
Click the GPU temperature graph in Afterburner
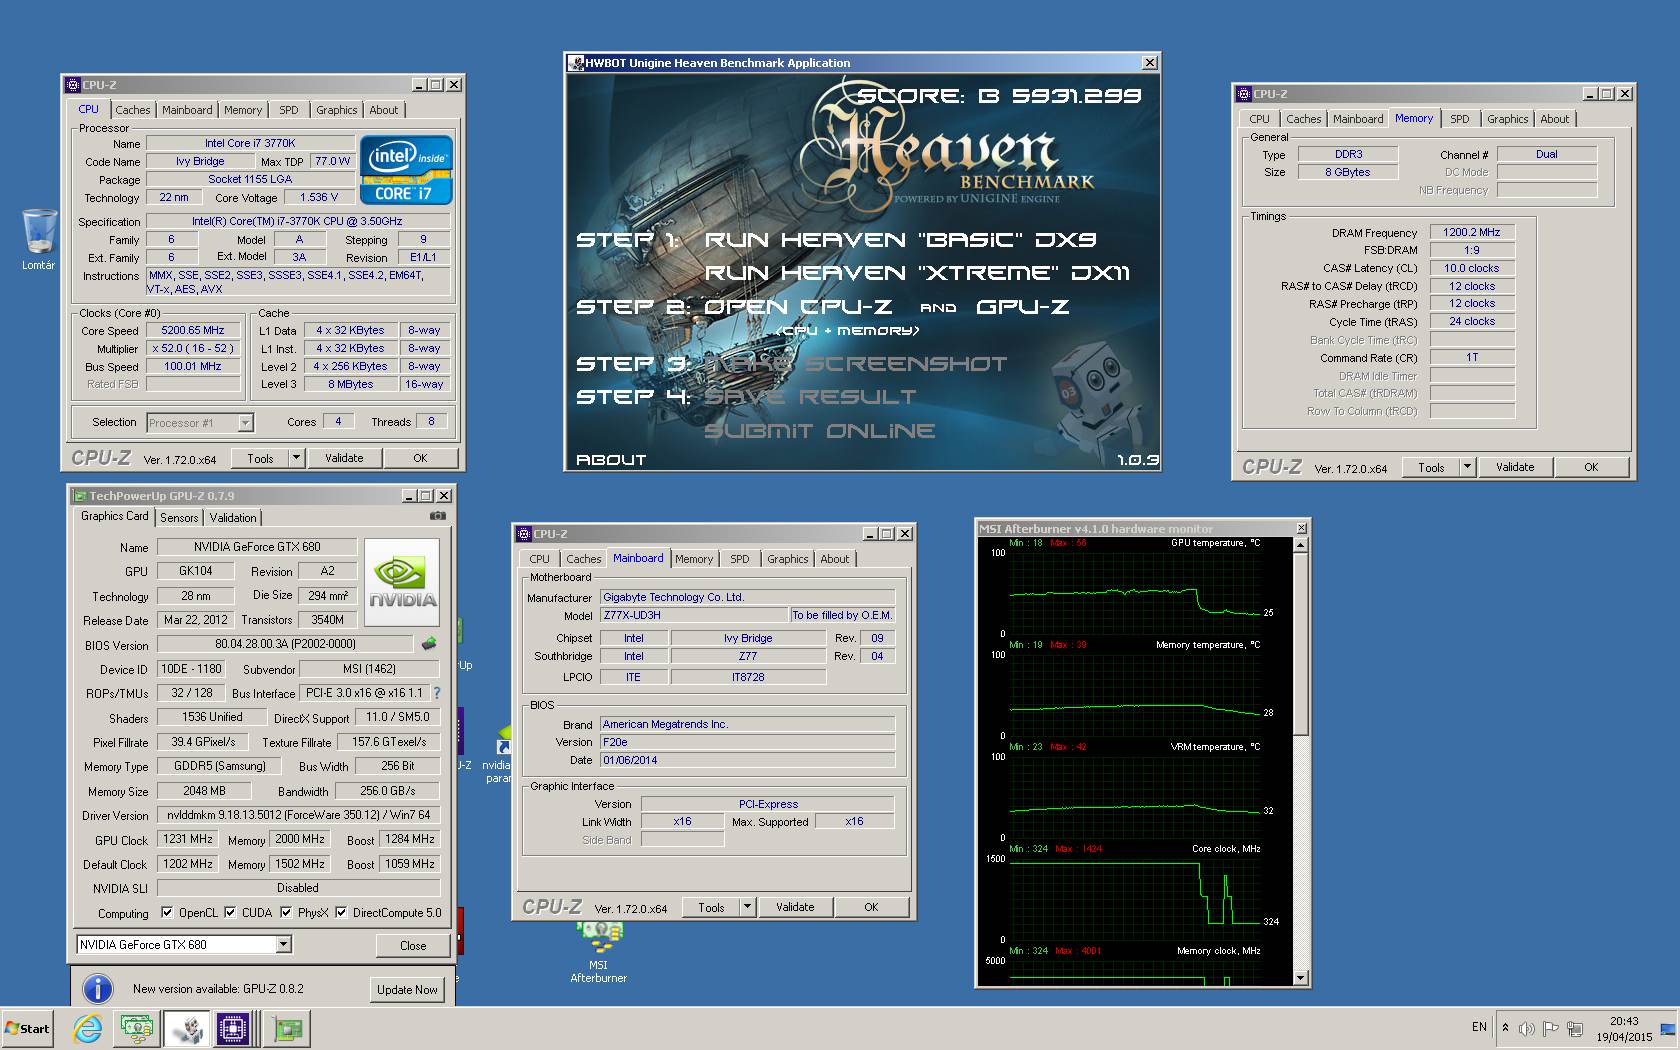point(1135,593)
